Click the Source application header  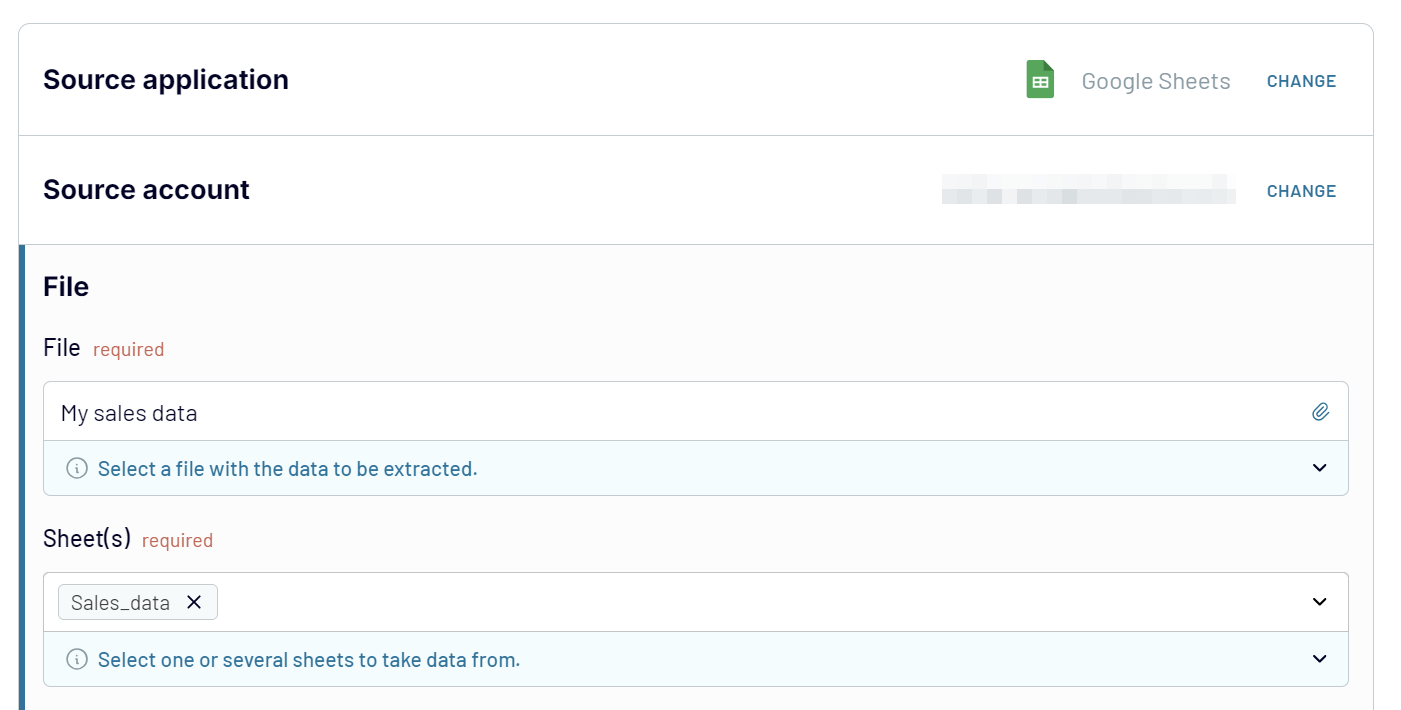click(165, 79)
